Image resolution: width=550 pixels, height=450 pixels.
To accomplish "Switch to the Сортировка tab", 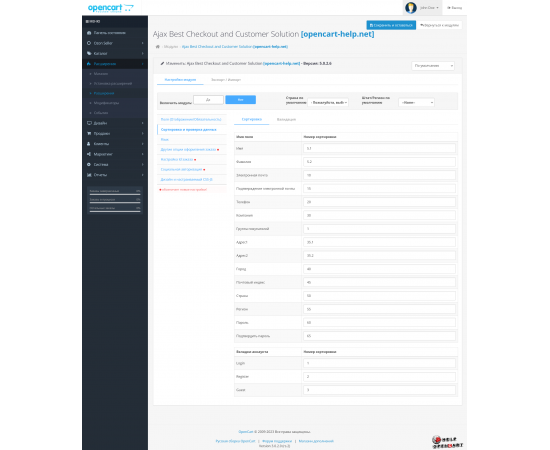I will 251,119.
